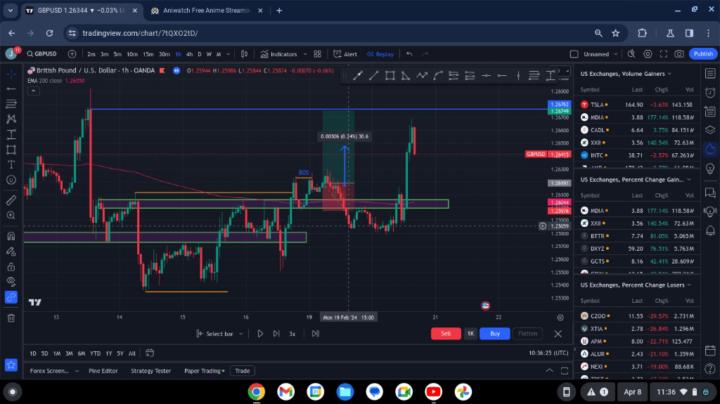Open the Indicators dialog
The image size is (720, 404).
[x=279, y=54]
